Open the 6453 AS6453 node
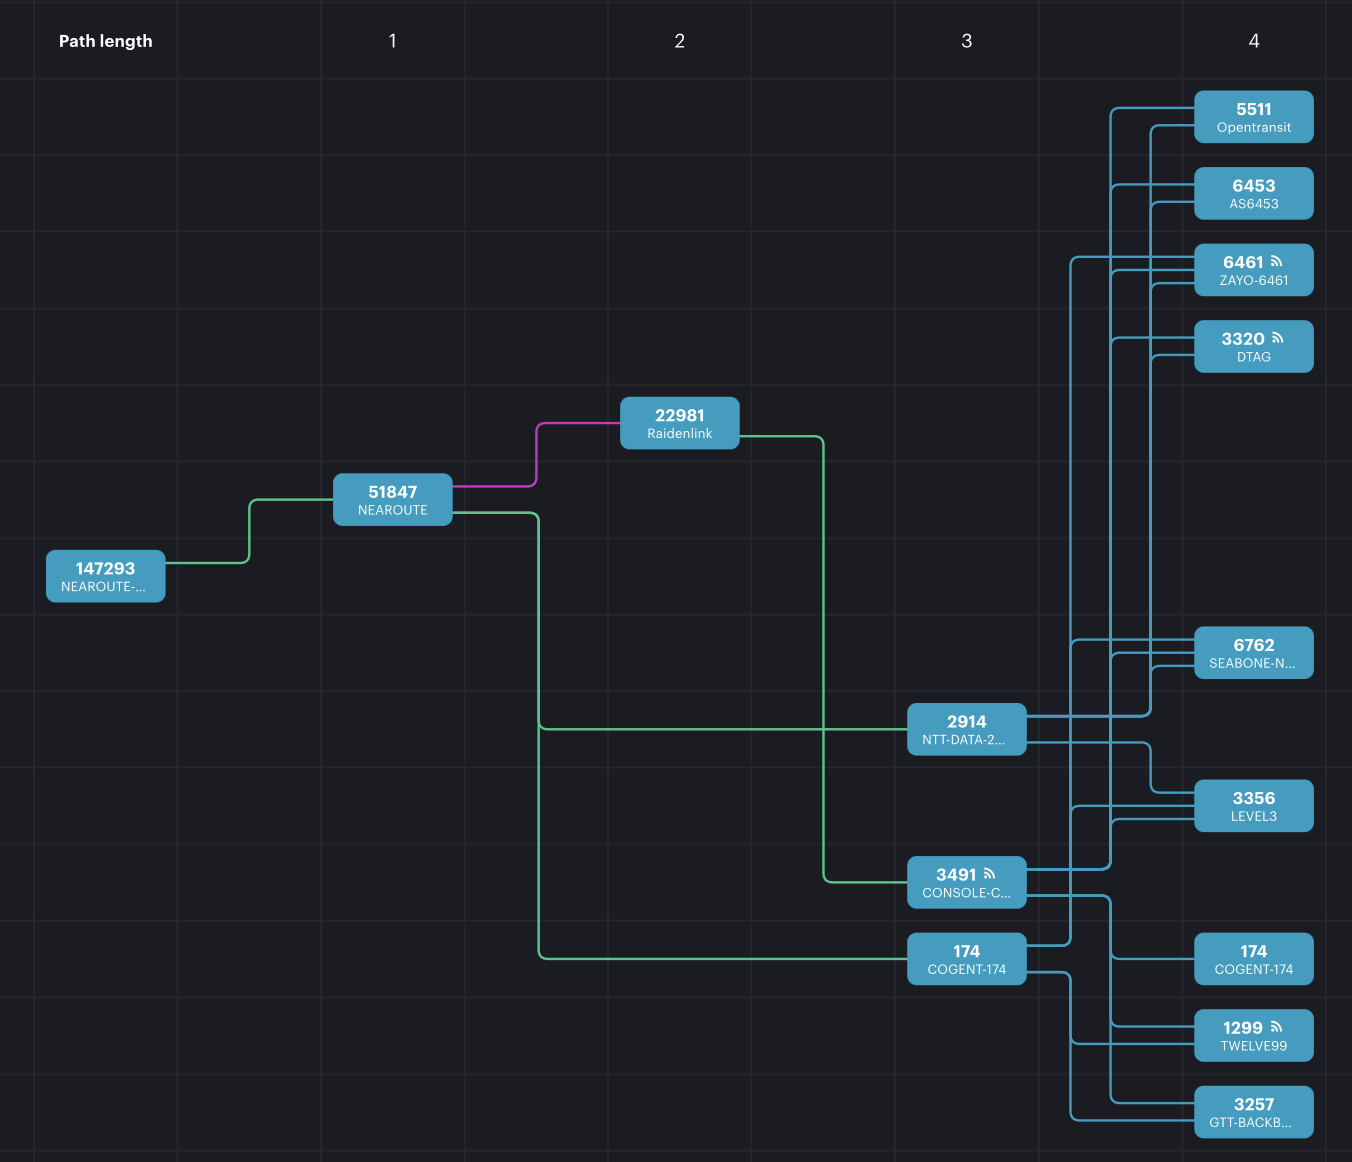The height and width of the screenshot is (1162, 1352). click(x=1253, y=193)
